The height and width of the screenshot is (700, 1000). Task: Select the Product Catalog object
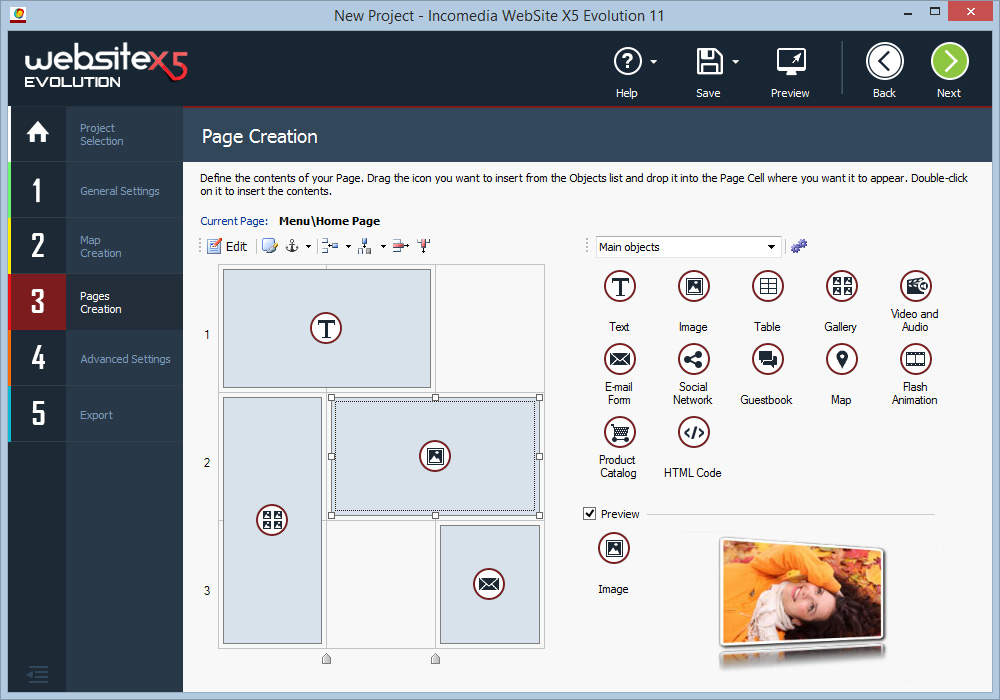click(x=619, y=431)
